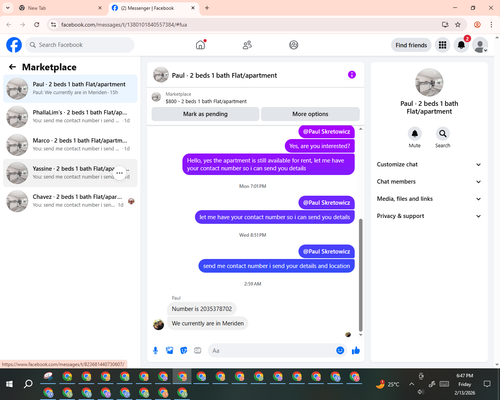Image resolution: width=500 pixels, height=400 pixels.
Task: Close the New Tab tab
Action: [x=100, y=8]
